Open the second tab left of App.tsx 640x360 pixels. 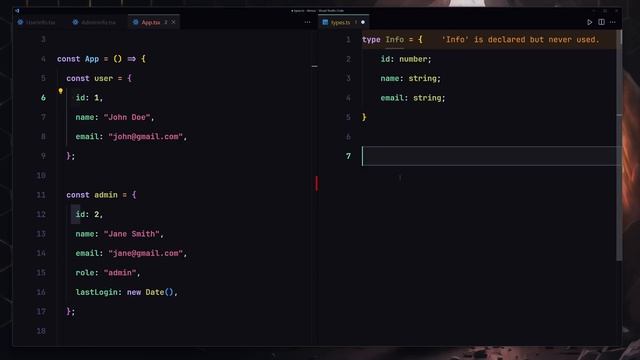(94, 22)
